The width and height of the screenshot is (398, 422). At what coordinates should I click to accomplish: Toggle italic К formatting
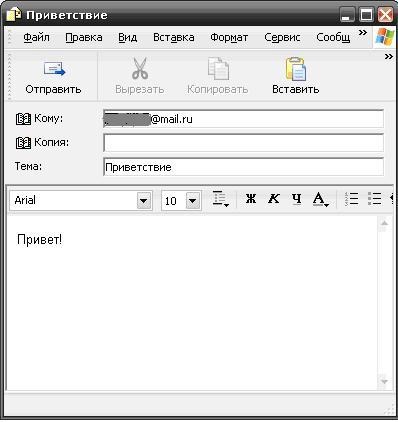274,199
